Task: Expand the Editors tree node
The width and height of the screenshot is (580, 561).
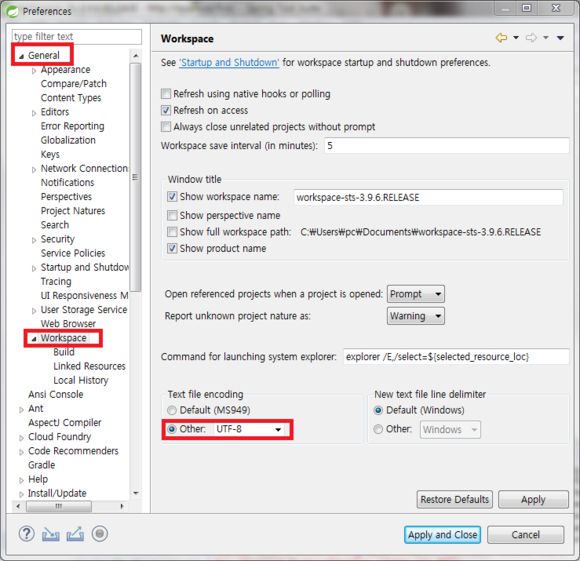Action: (34, 113)
